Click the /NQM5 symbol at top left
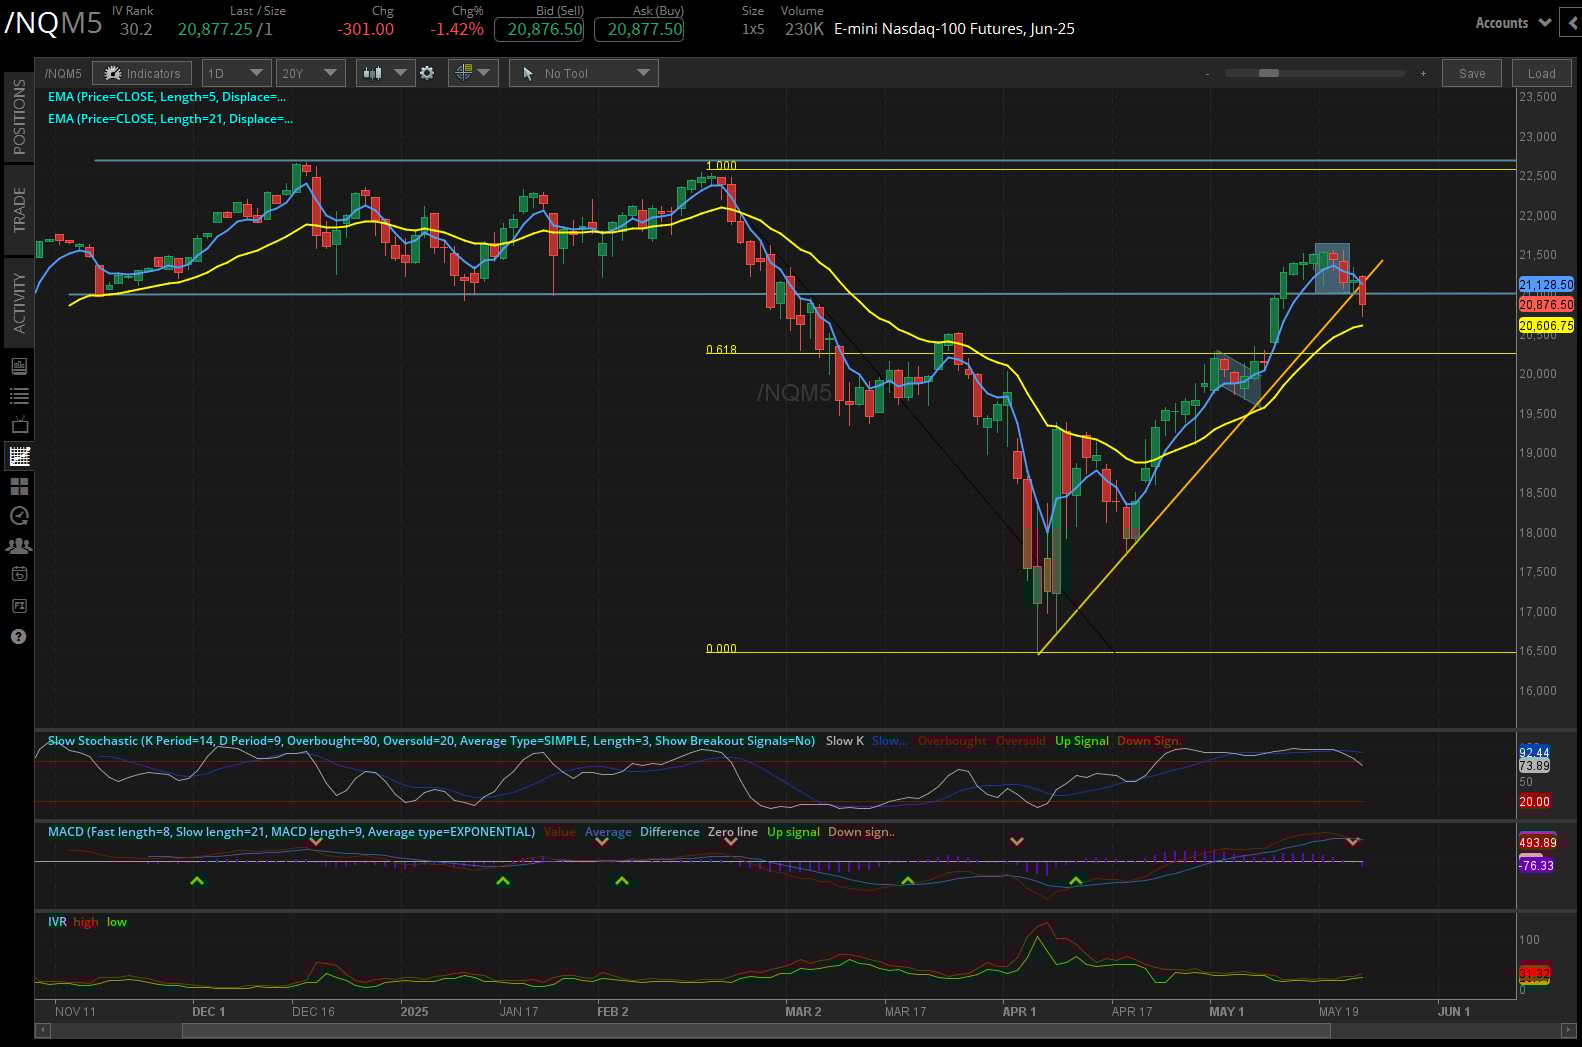This screenshot has width=1582, height=1047. click(54, 23)
